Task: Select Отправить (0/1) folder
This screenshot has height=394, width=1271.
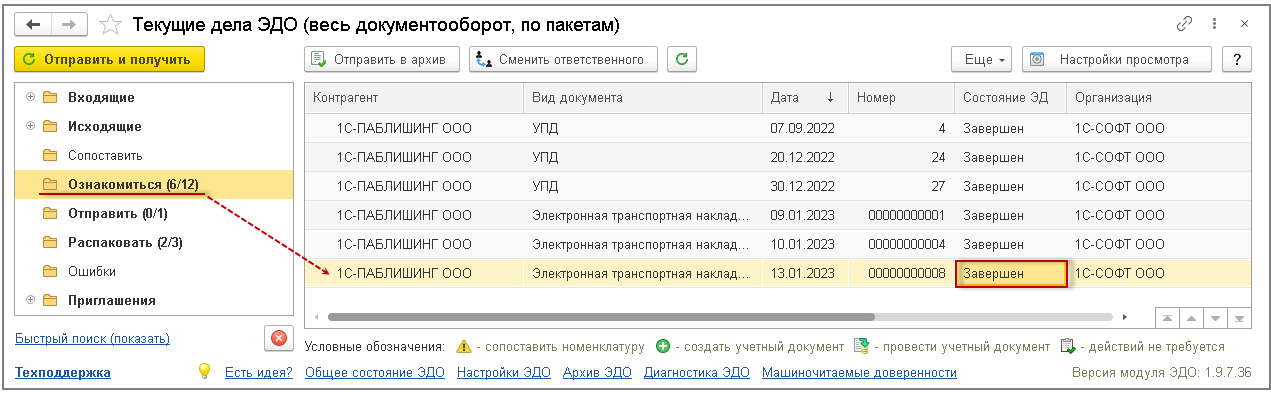Action: [117, 213]
